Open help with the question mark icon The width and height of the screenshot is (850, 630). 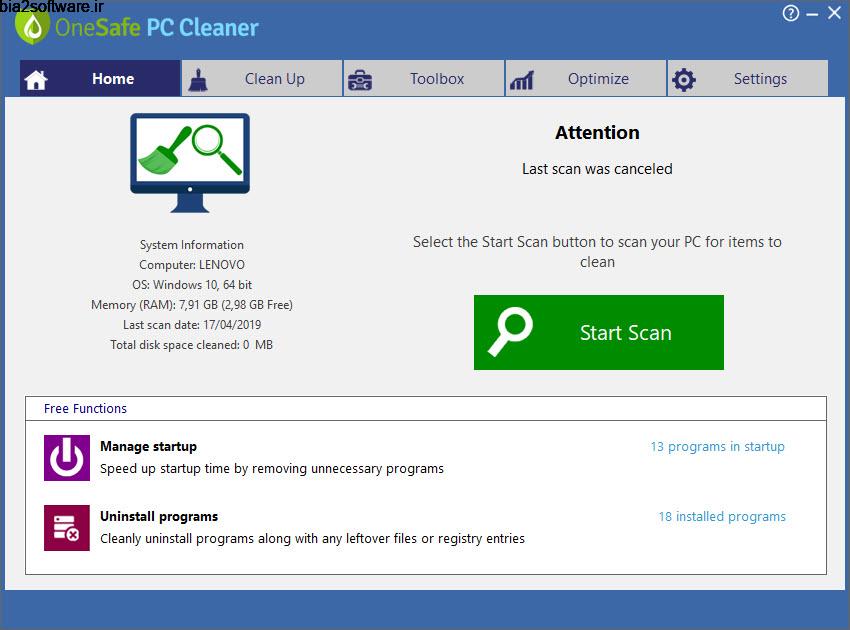pyautogui.click(x=789, y=13)
